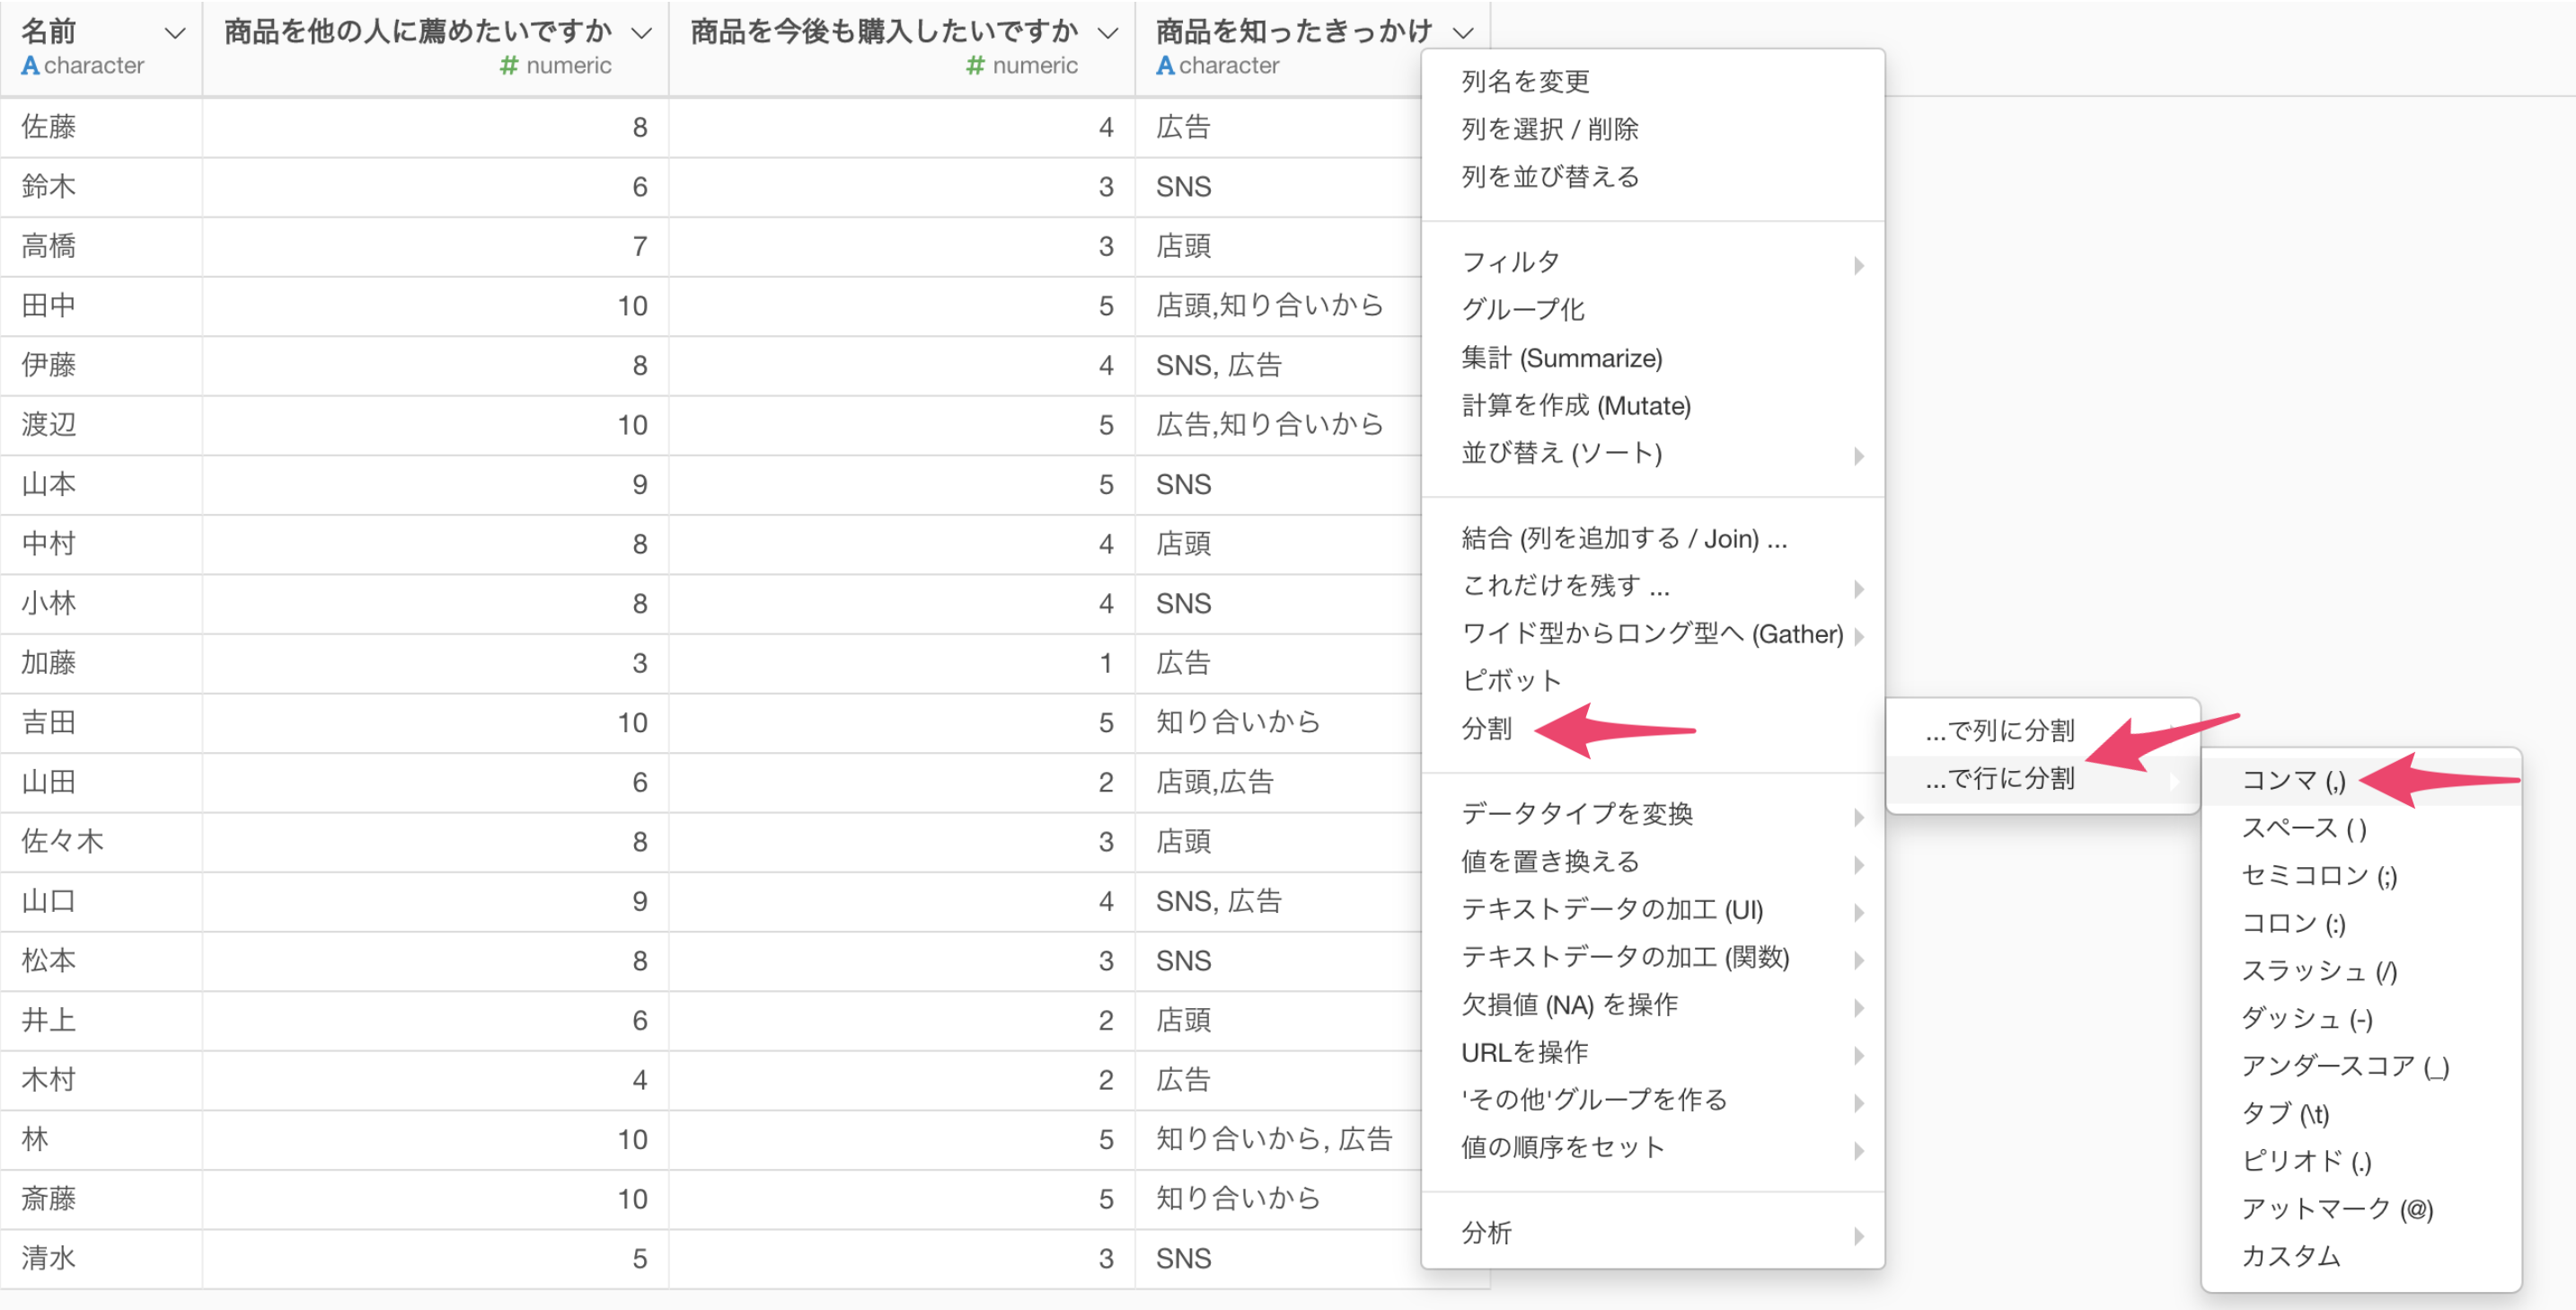This screenshot has height=1310, width=2576.
Task: Open the 商品を他の人に薦めたいですか column dropdown arrow
Action: click(642, 33)
